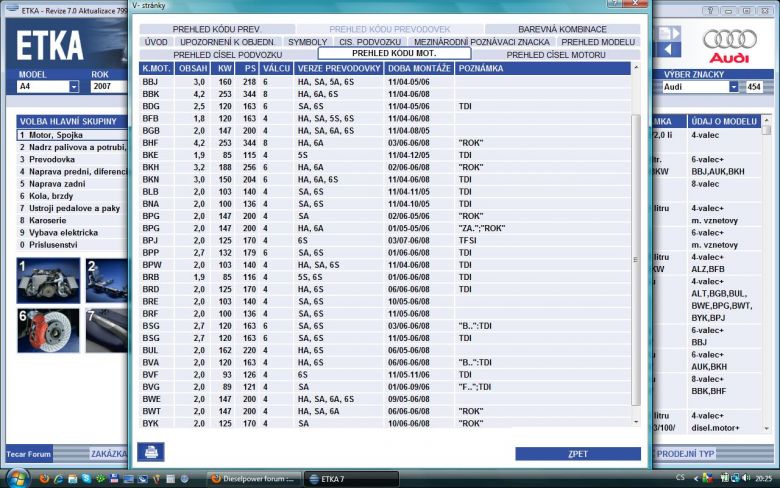Image resolution: width=780 pixels, height=488 pixels.
Task: Select main group 0 Prislusenstvi
Action: (72, 245)
